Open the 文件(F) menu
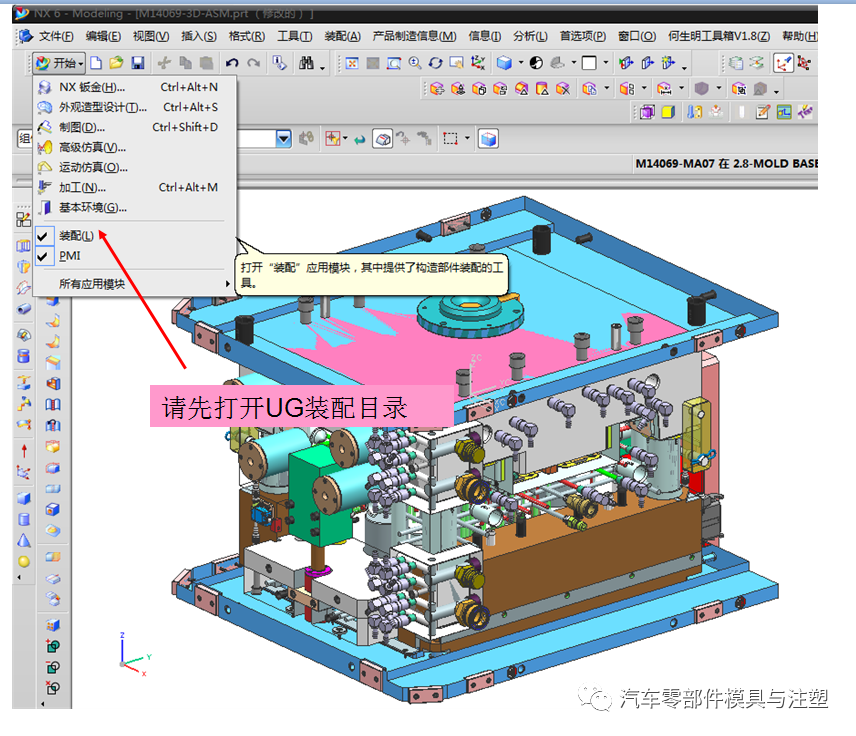This screenshot has width=856, height=736. pyautogui.click(x=56, y=37)
